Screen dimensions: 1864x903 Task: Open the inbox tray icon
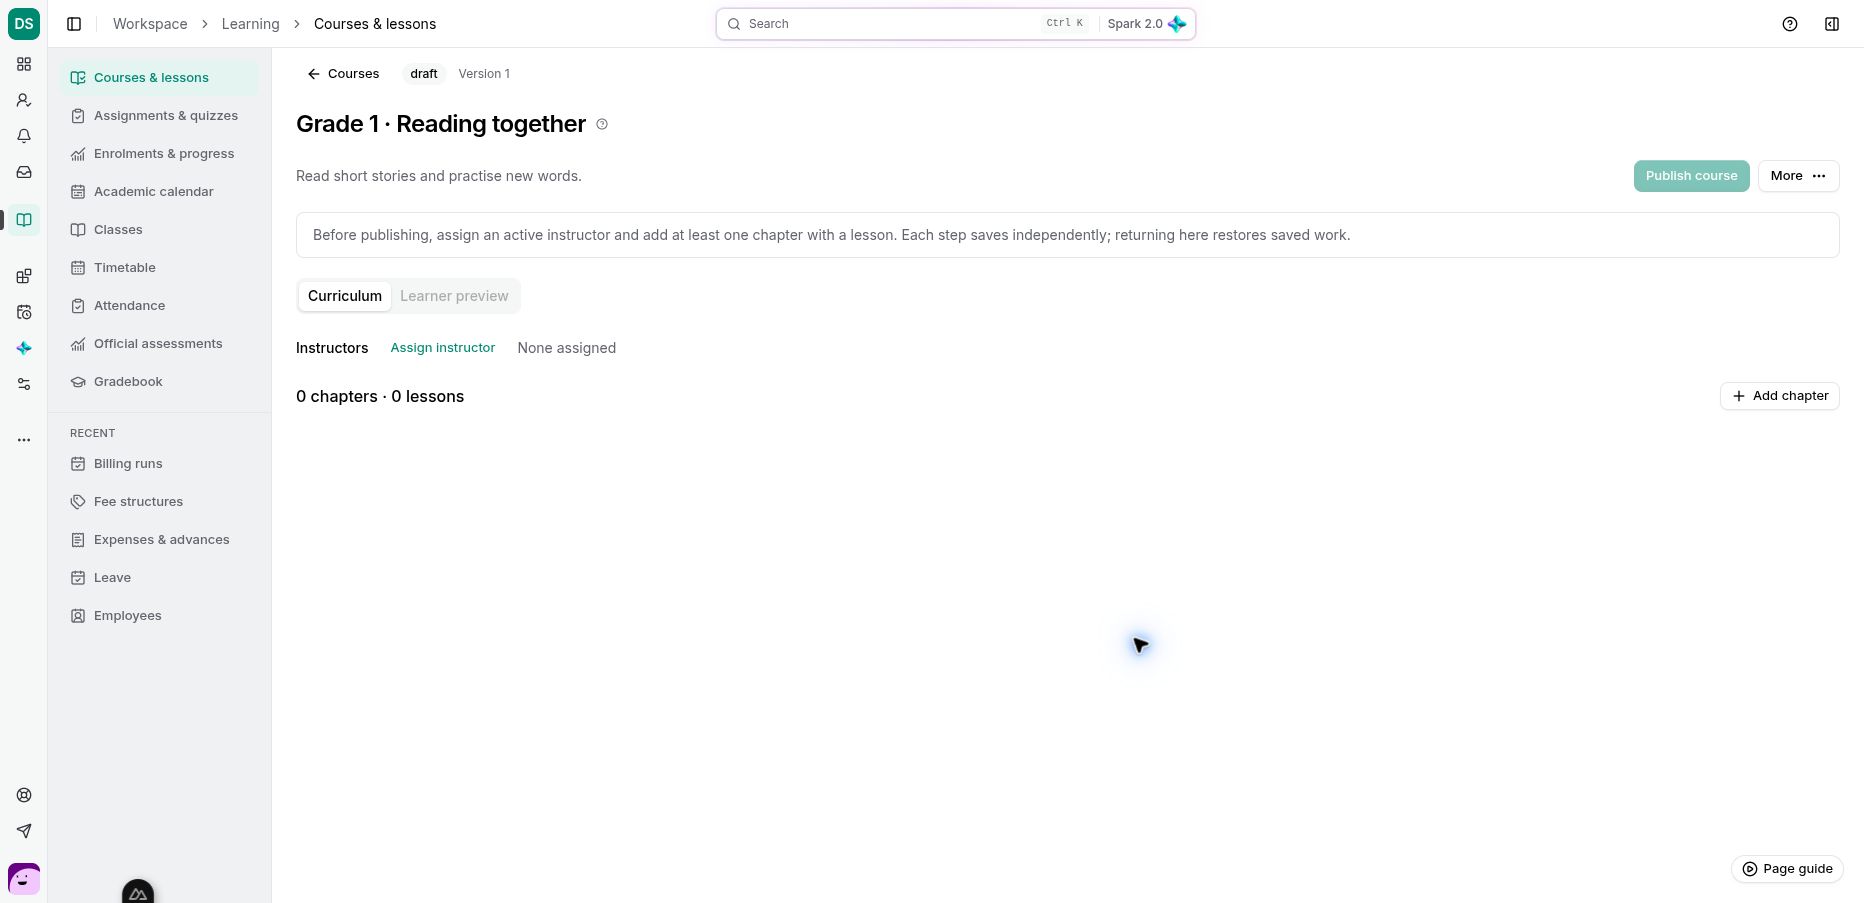click(24, 172)
